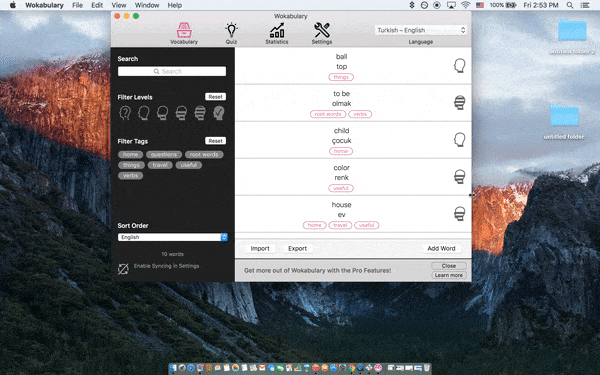This screenshot has width=600, height=375.
Task: Click the Export button
Action: click(297, 248)
